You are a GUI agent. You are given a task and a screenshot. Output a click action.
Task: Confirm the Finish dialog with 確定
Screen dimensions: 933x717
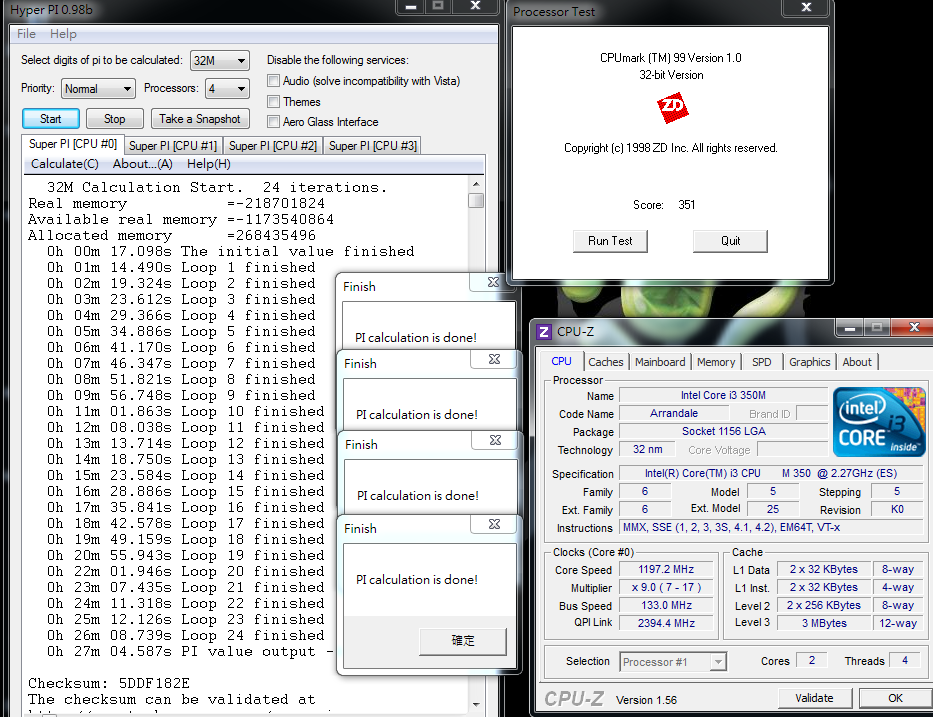coord(463,641)
